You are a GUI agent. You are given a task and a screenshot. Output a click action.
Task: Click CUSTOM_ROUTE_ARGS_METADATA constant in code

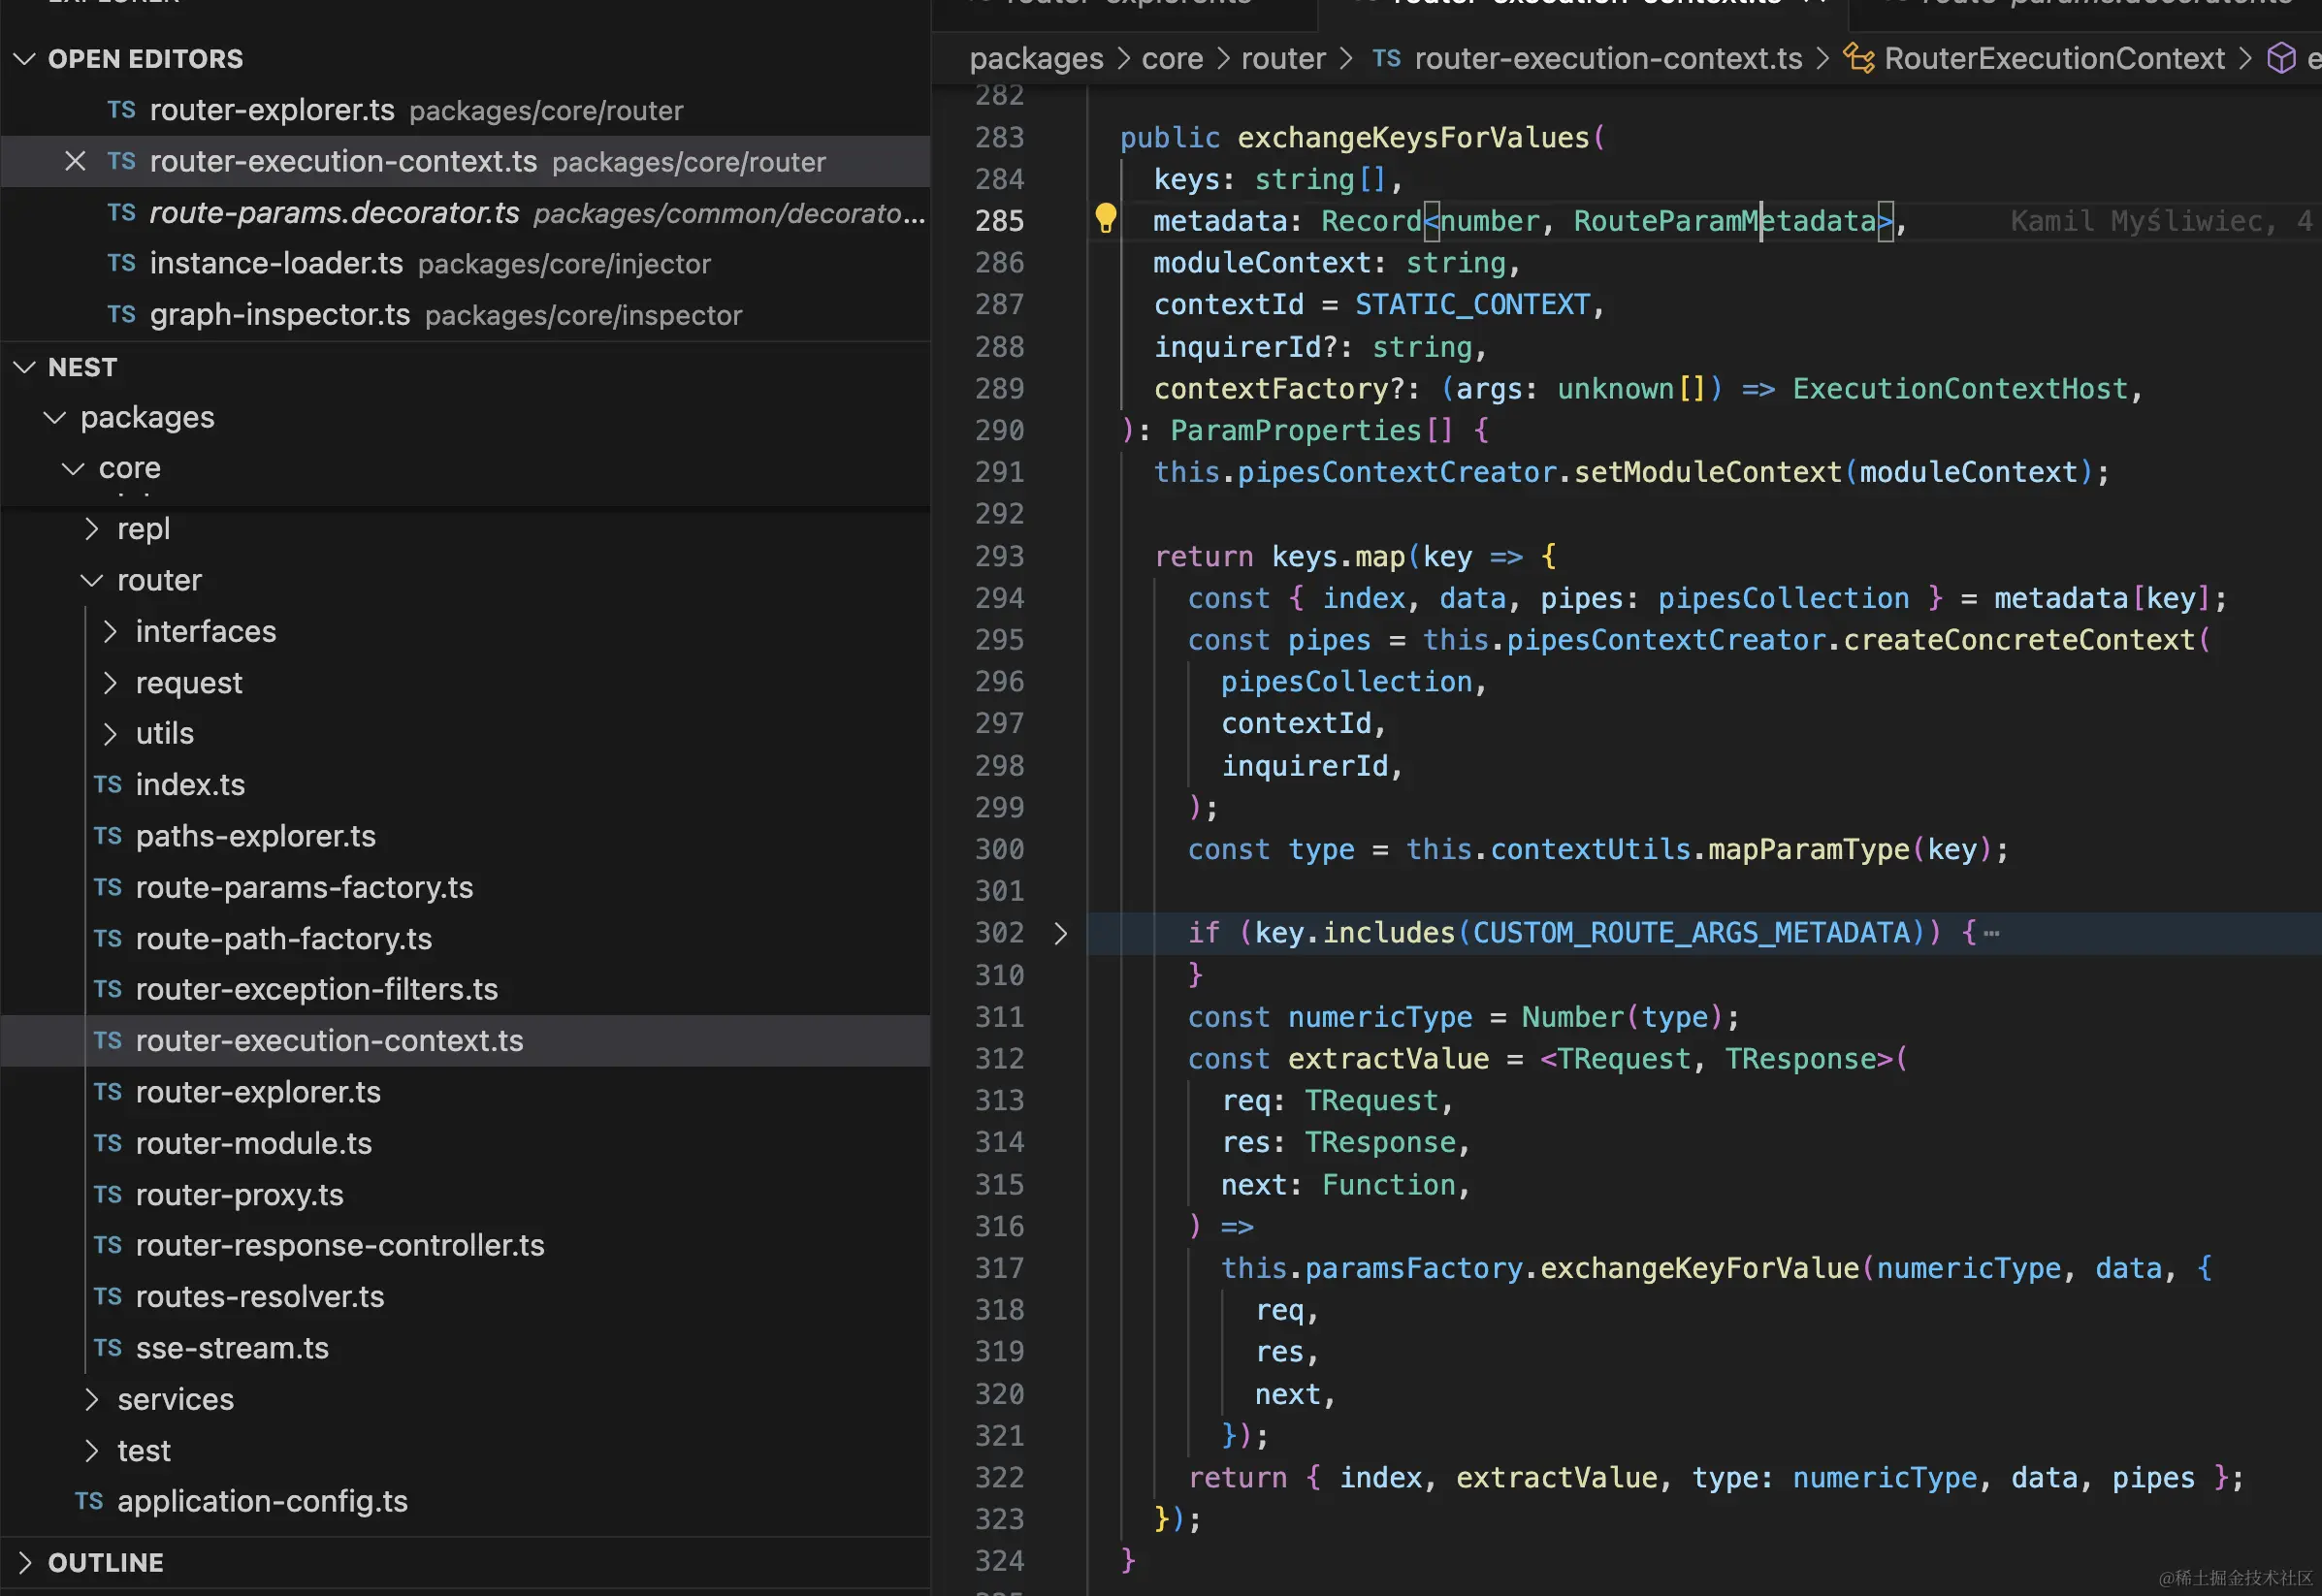pos(1691,932)
